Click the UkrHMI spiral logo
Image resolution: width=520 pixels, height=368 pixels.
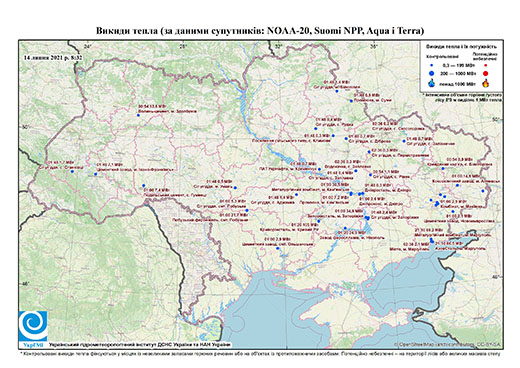(x=33, y=326)
